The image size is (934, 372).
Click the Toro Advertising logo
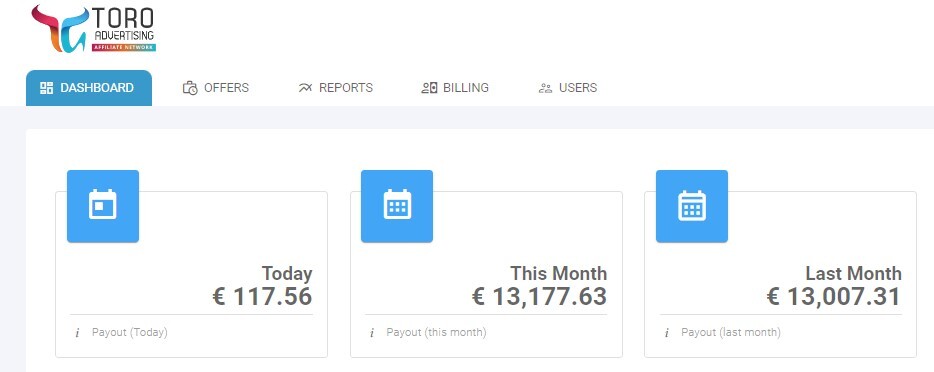[94, 29]
